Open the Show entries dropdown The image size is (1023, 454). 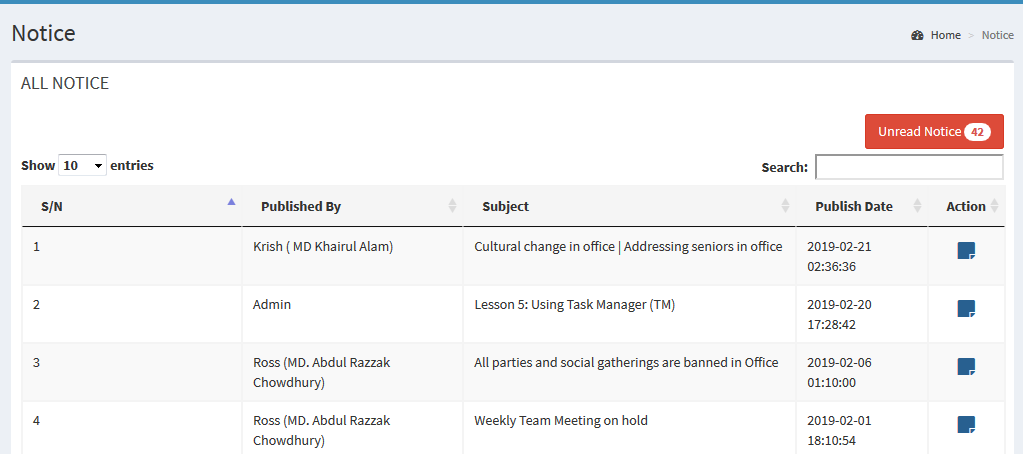coord(82,165)
